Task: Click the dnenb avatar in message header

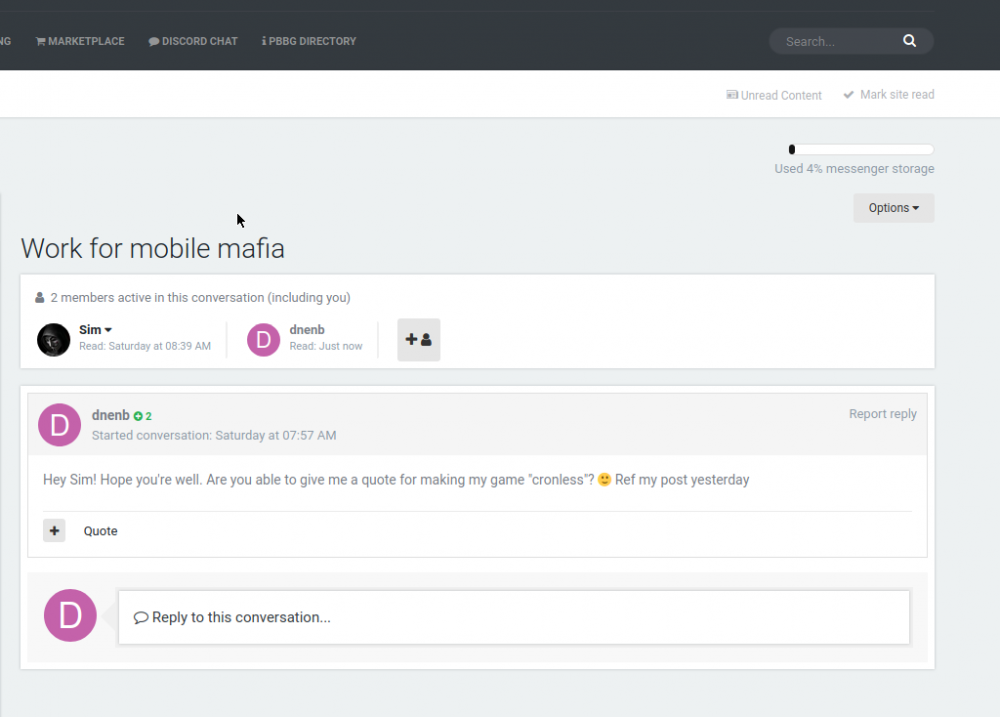Action: point(59,425)
